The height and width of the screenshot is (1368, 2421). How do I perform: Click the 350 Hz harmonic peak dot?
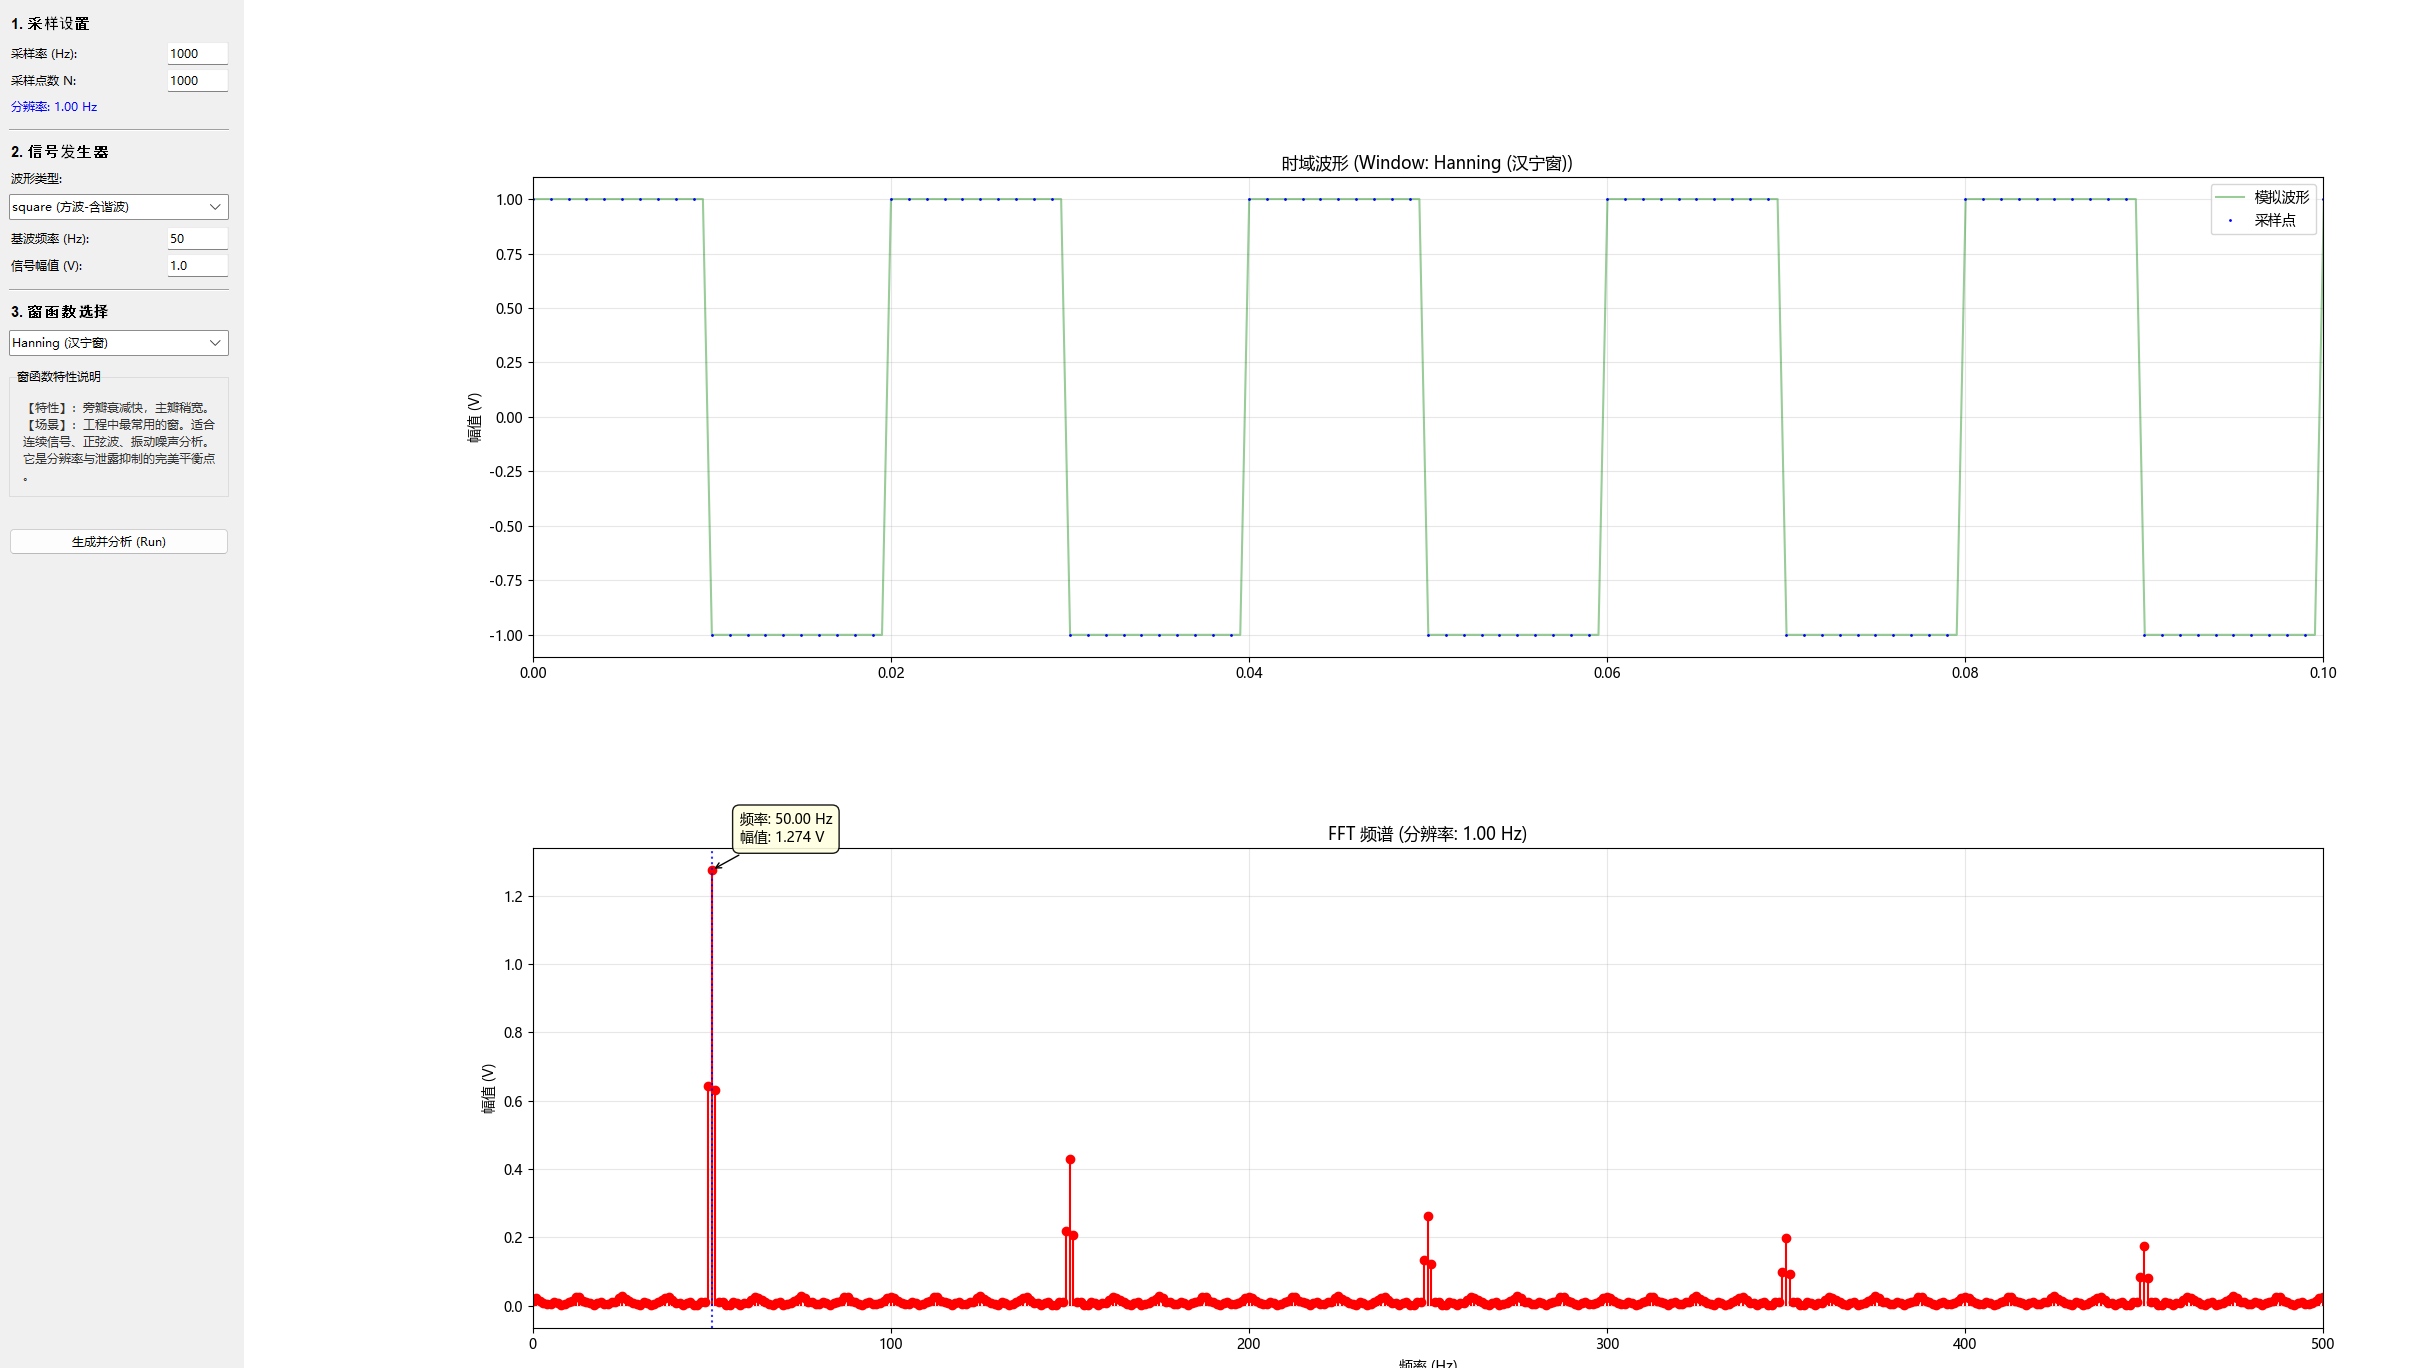(1786, 1239)
